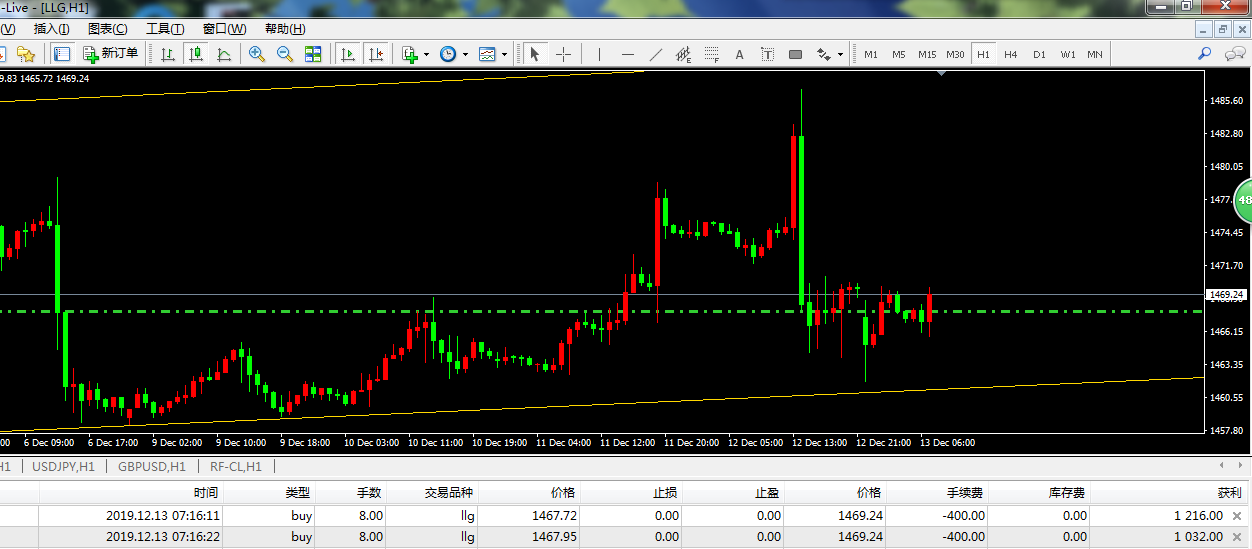Switch timeframe to M30
Screen dimensions: 1252x549
click(955, 54)
